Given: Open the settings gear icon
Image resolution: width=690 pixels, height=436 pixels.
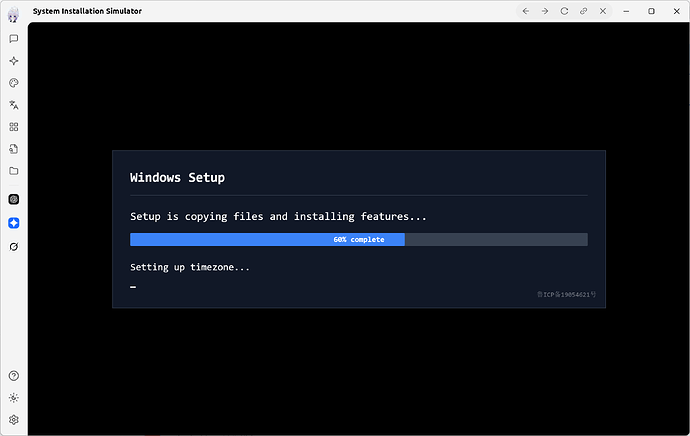Looking at the screenshot, I should coord(14,420).
